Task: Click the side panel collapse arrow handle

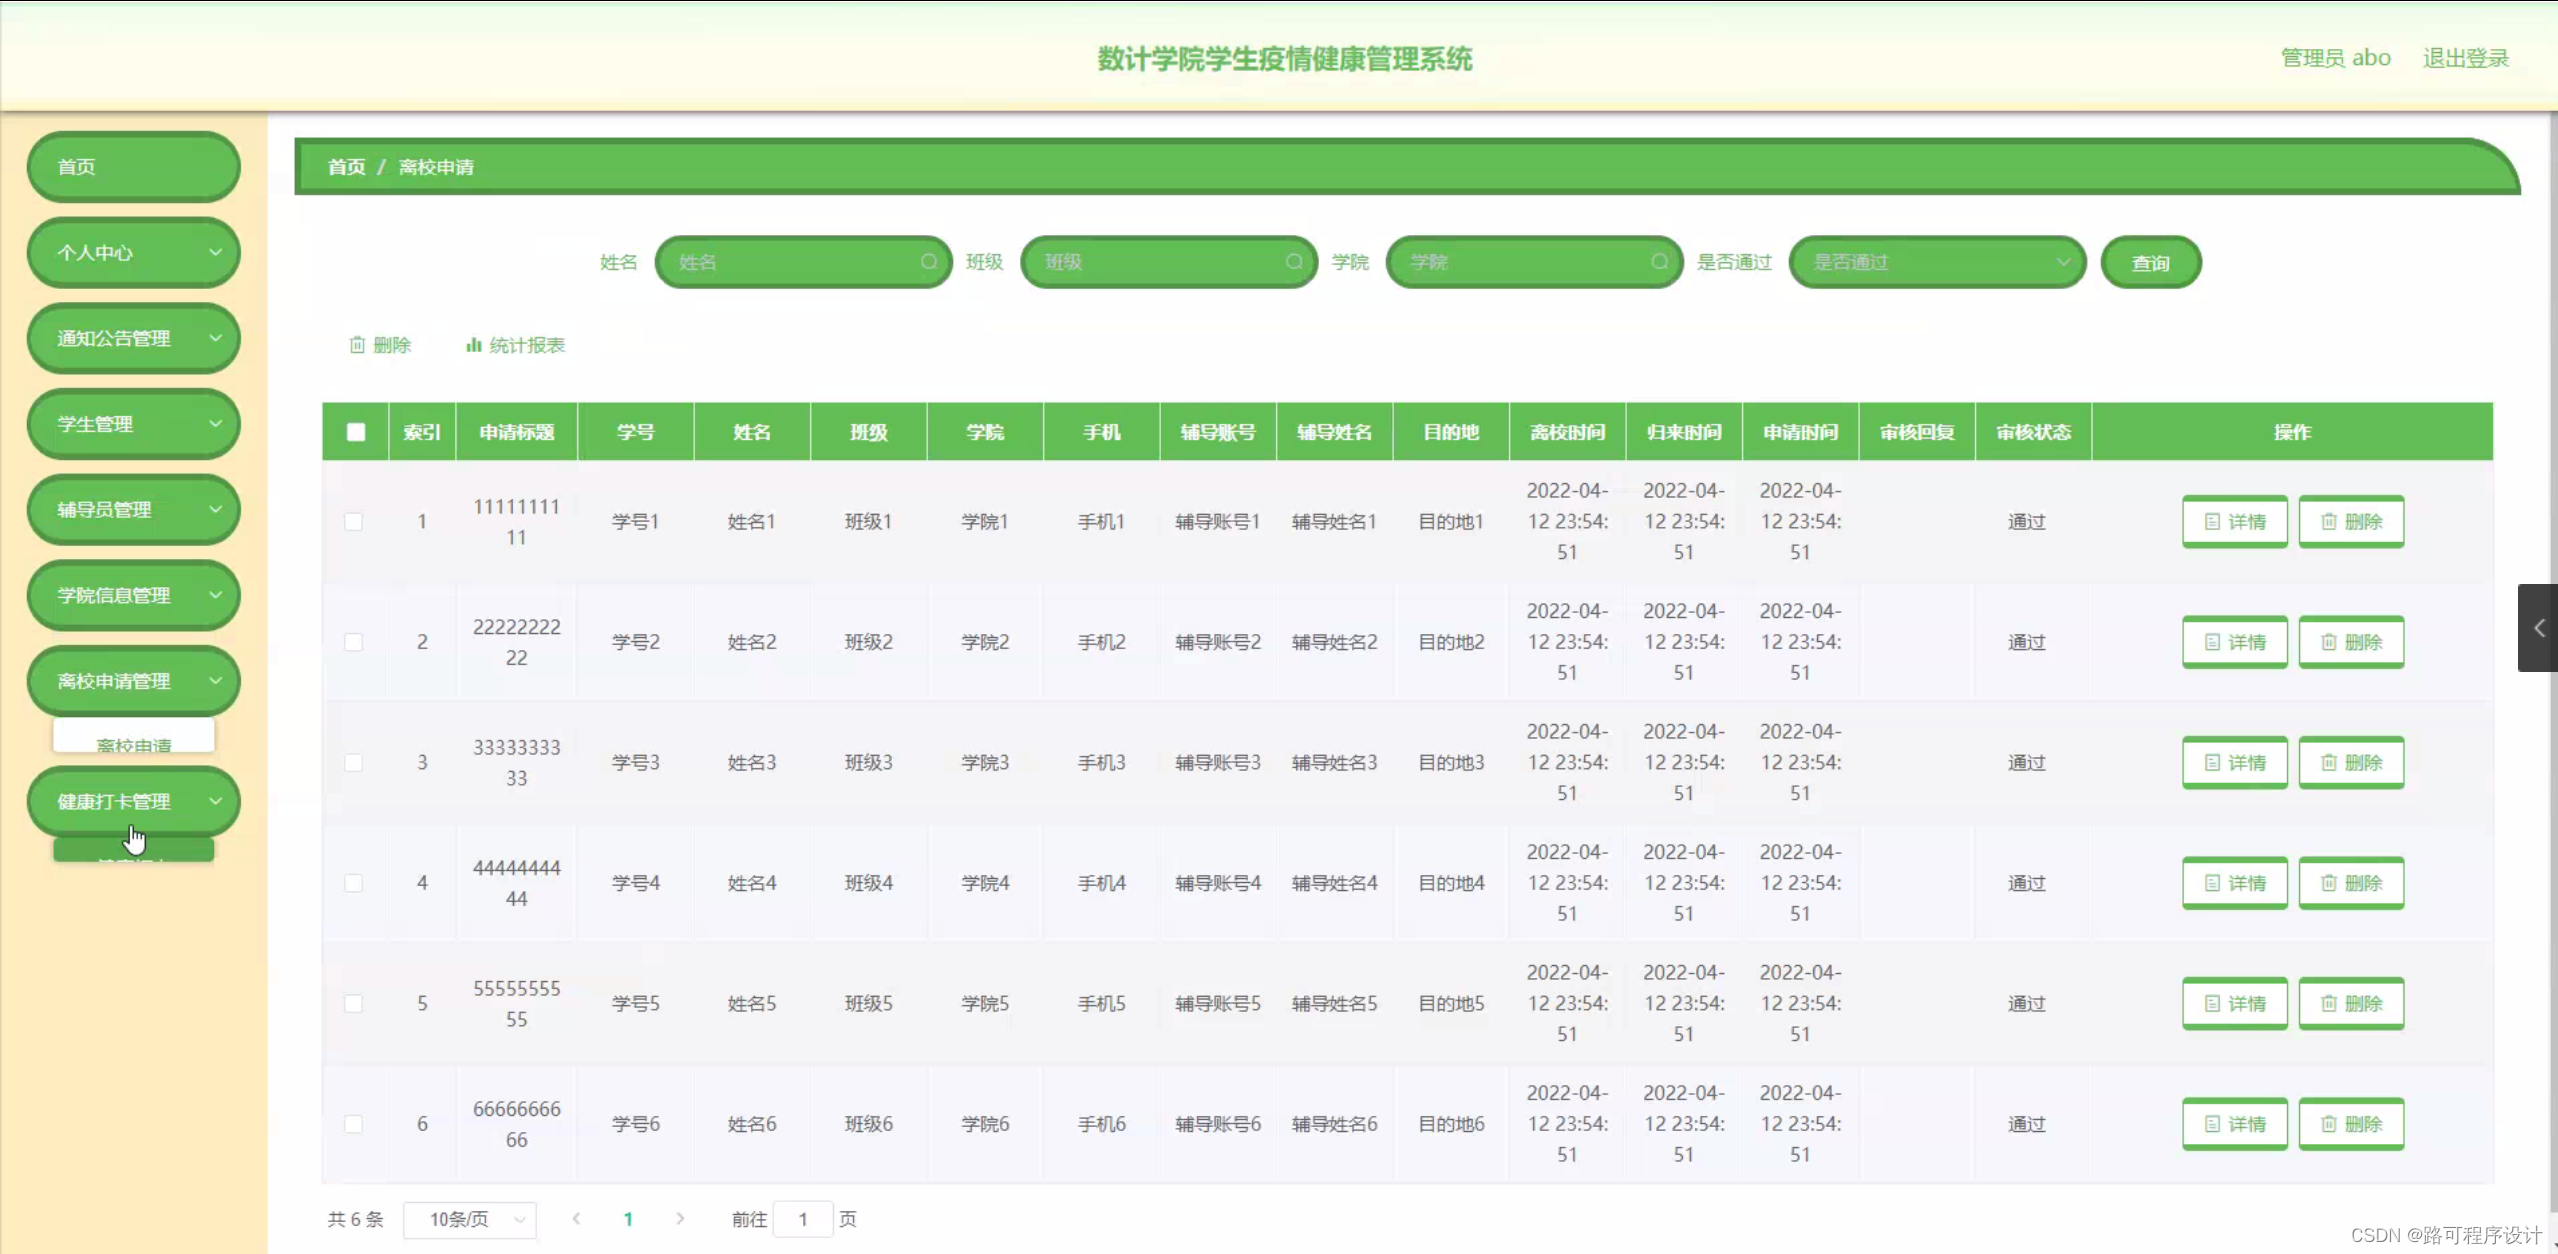Action: coord(2538,628)
